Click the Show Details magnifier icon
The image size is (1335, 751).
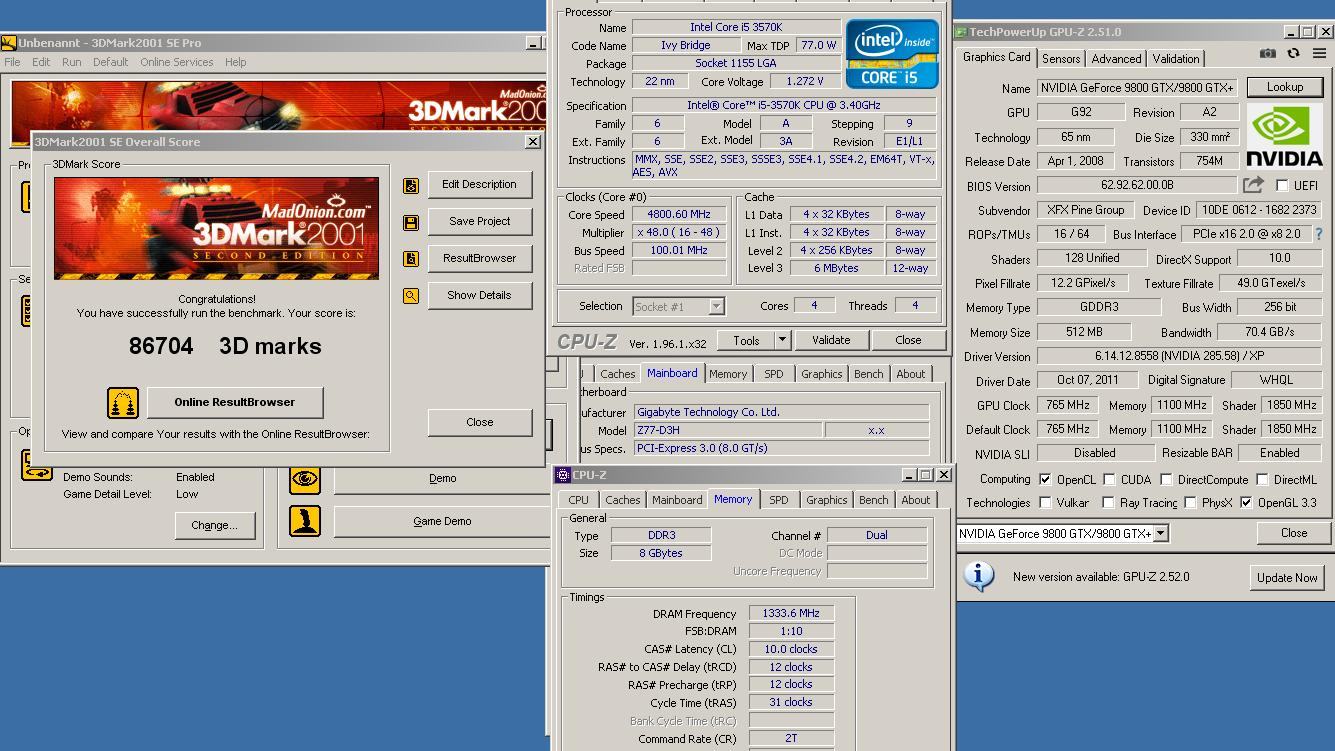tap(411, 296)
